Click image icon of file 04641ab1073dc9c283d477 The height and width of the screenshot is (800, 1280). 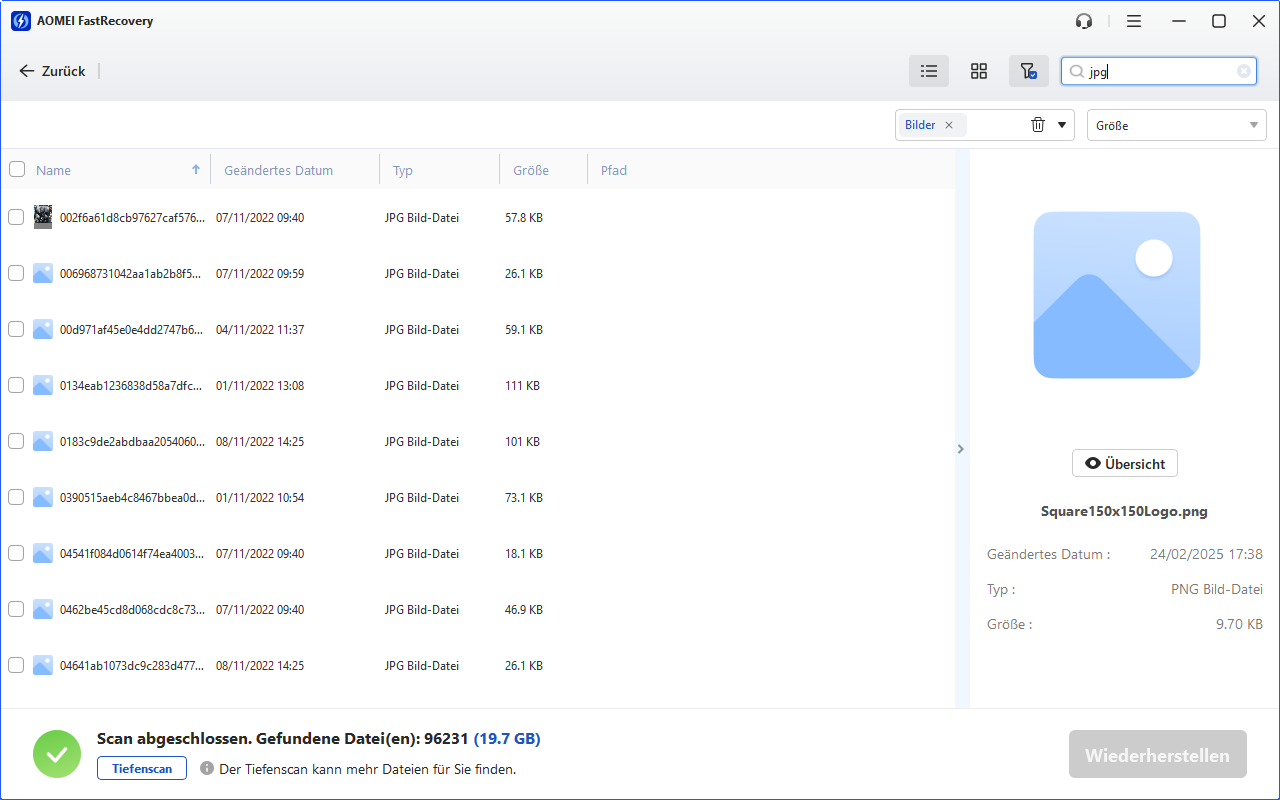point(43,665)
